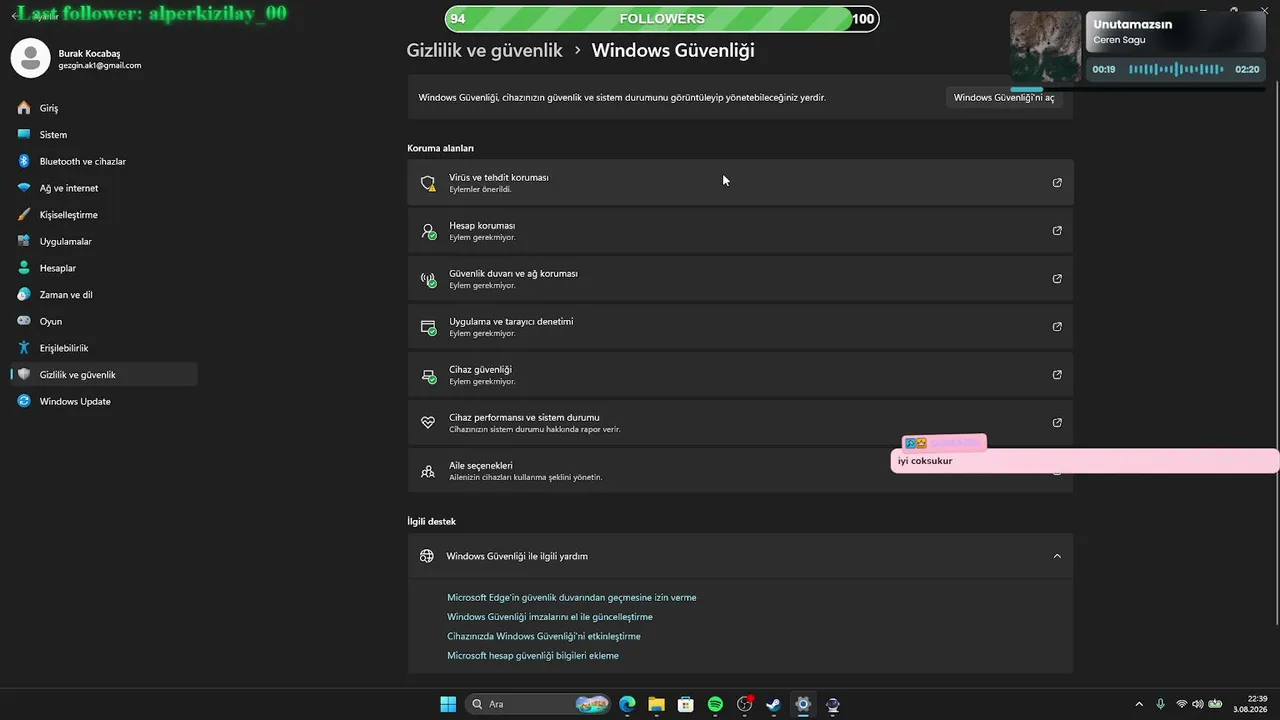Go back to Gizlilik ve güvenlik breadcrumb
This screenshot has width=1280, height=720.
click(x=485, y=50)
